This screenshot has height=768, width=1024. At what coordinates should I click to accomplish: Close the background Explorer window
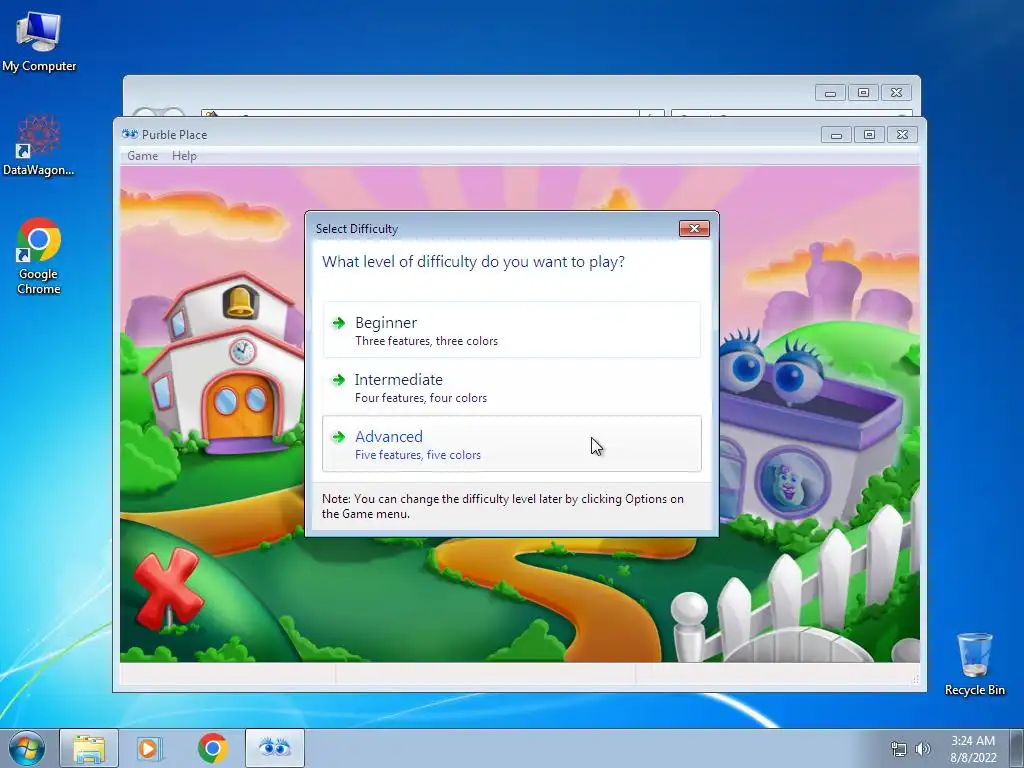(896, 93)
